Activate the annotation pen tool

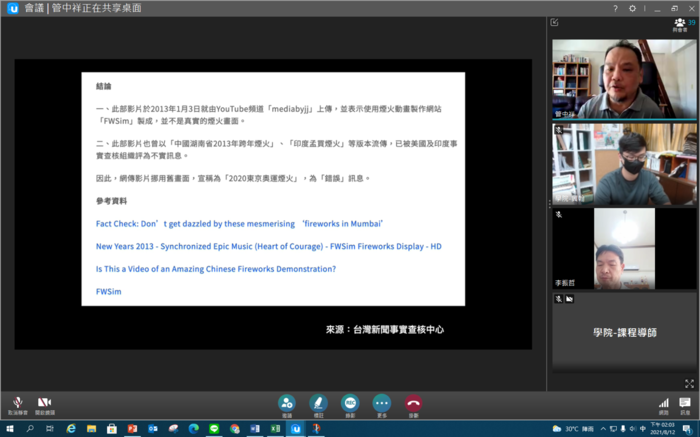(x=318, y=406)
